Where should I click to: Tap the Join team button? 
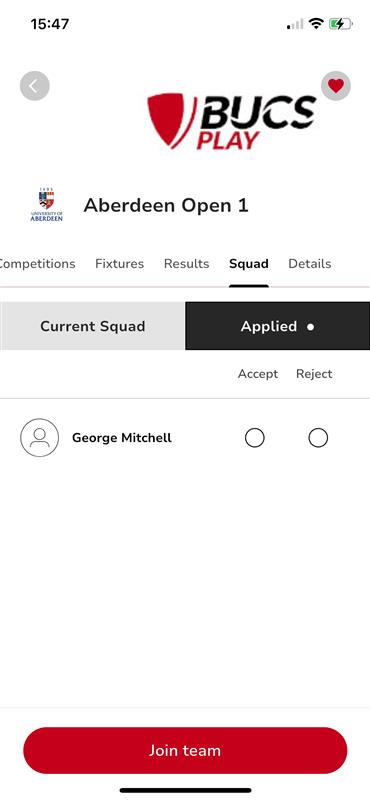click(185, 751)
